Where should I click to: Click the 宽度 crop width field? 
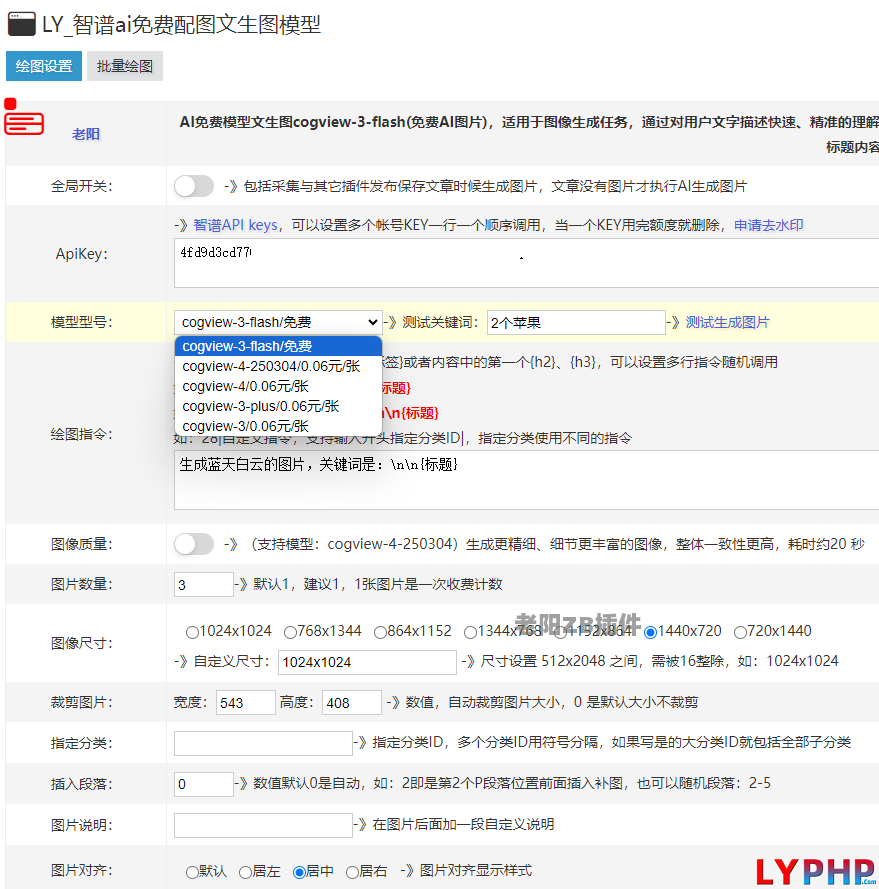(246, 702)
